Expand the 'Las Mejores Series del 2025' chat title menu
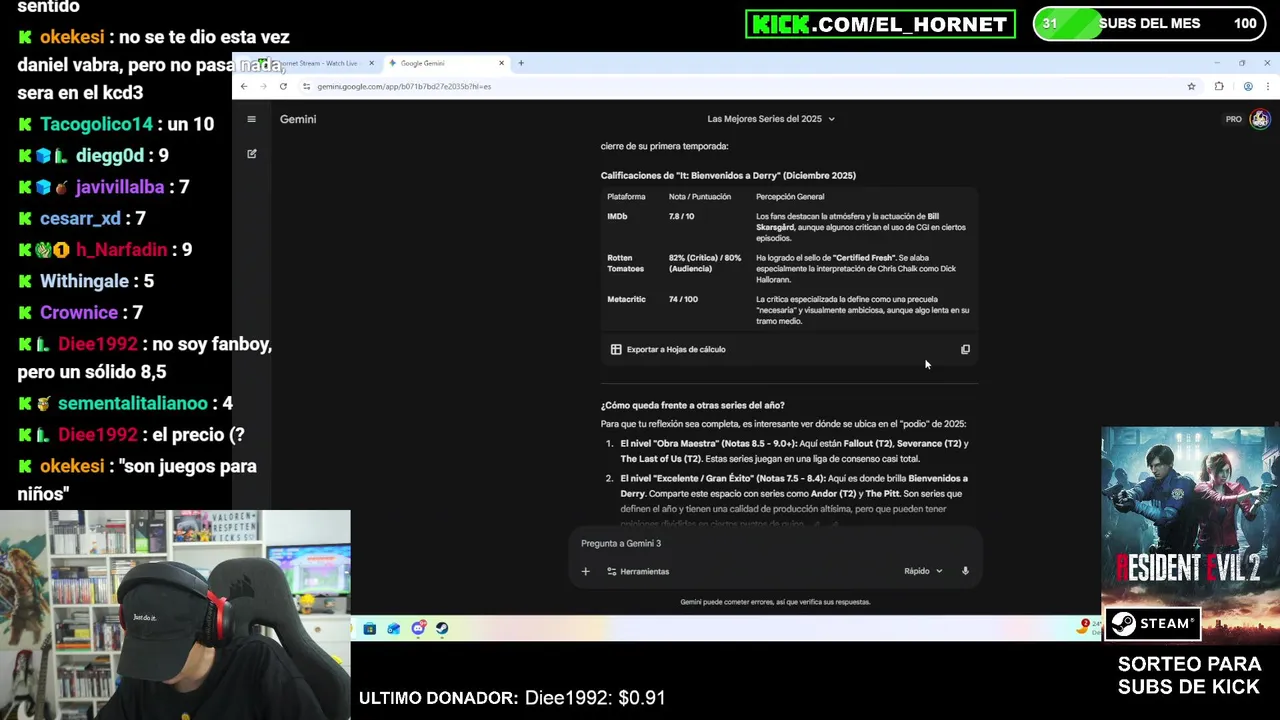Viewport: 1280px width, 720px height. tap(770, 119)
